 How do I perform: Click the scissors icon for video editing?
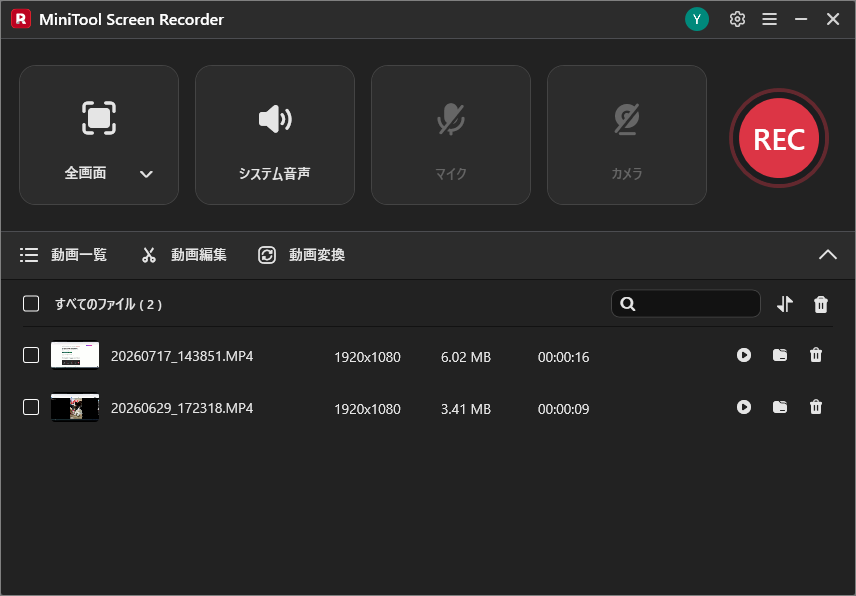click(149, 255)
